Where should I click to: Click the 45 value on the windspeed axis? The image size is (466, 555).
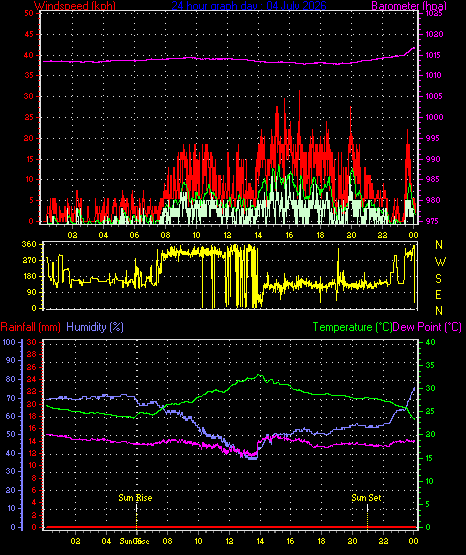click(x=29, y=34)
